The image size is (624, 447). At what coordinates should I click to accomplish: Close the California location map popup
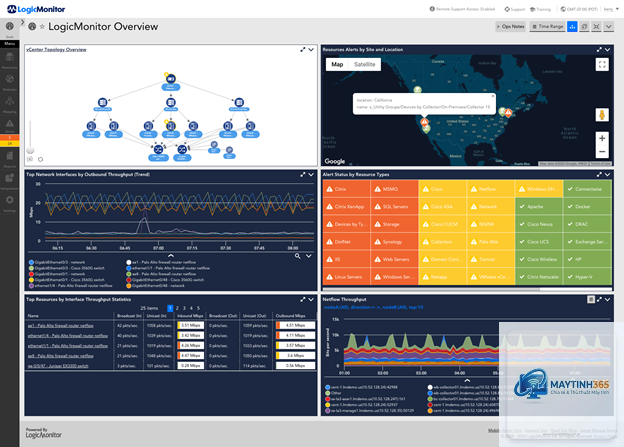point(493,96)
